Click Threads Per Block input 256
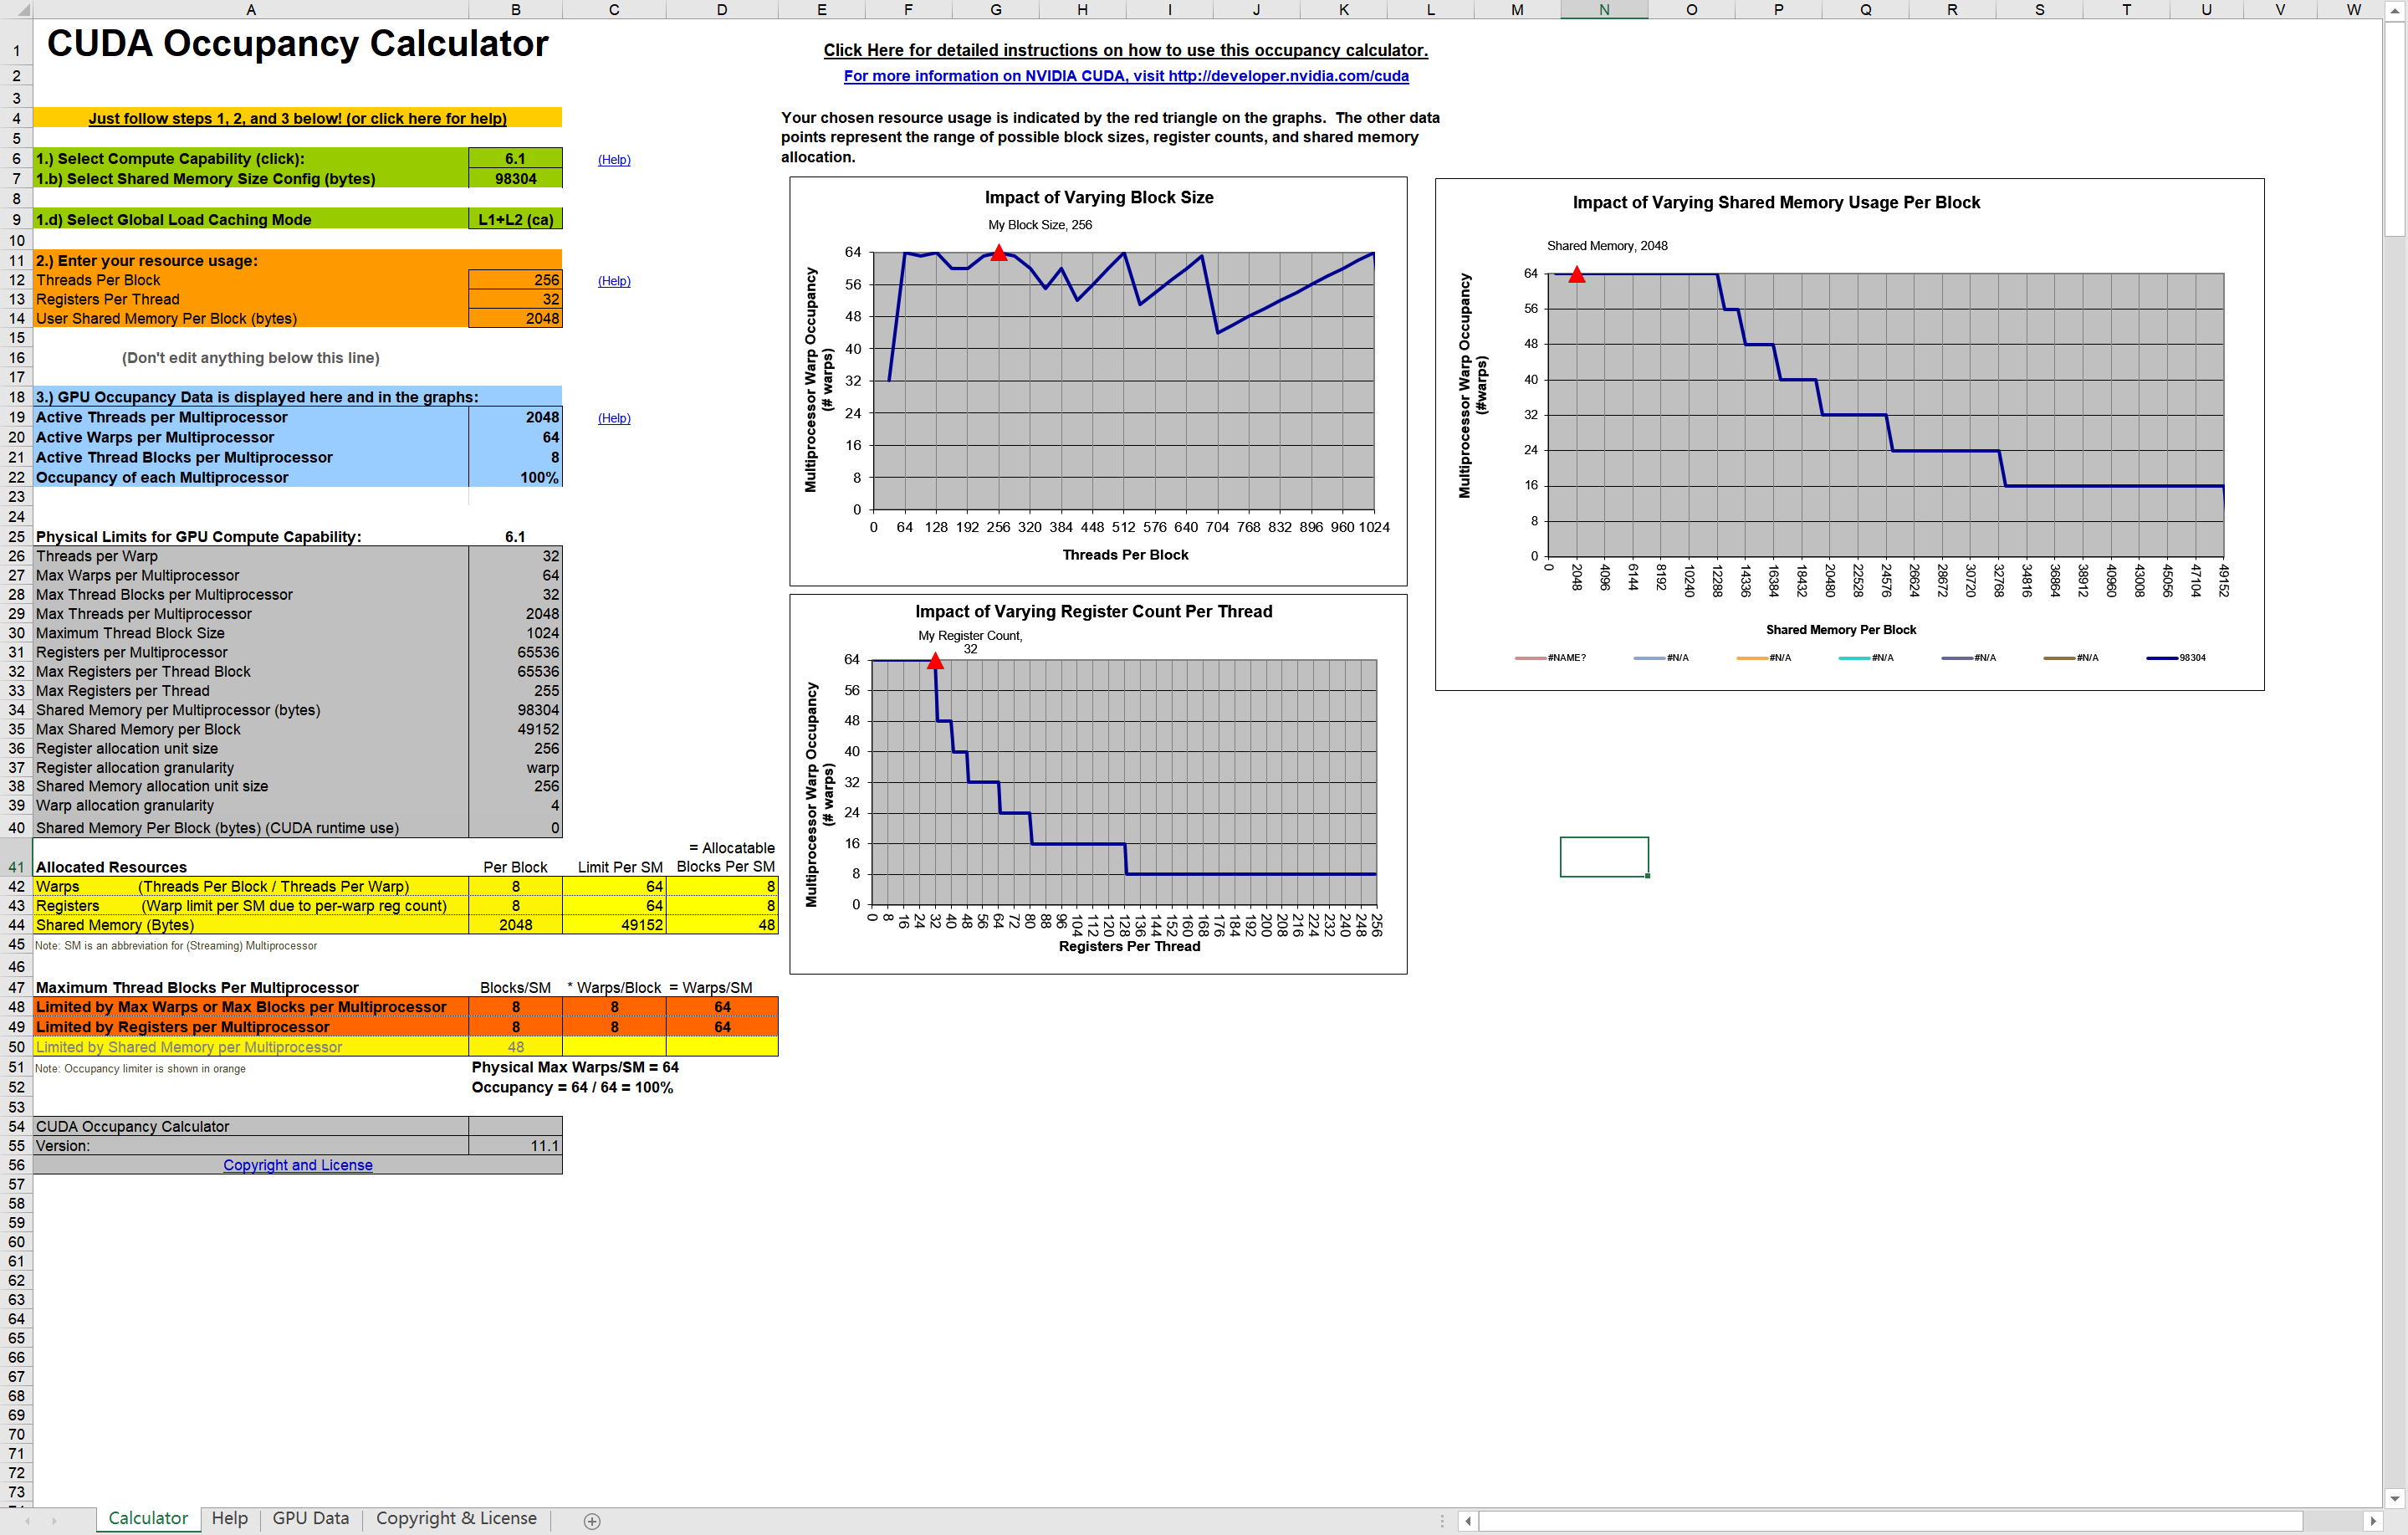The width and height of the screenshot is (2408, 1535). tap(515, 280)
